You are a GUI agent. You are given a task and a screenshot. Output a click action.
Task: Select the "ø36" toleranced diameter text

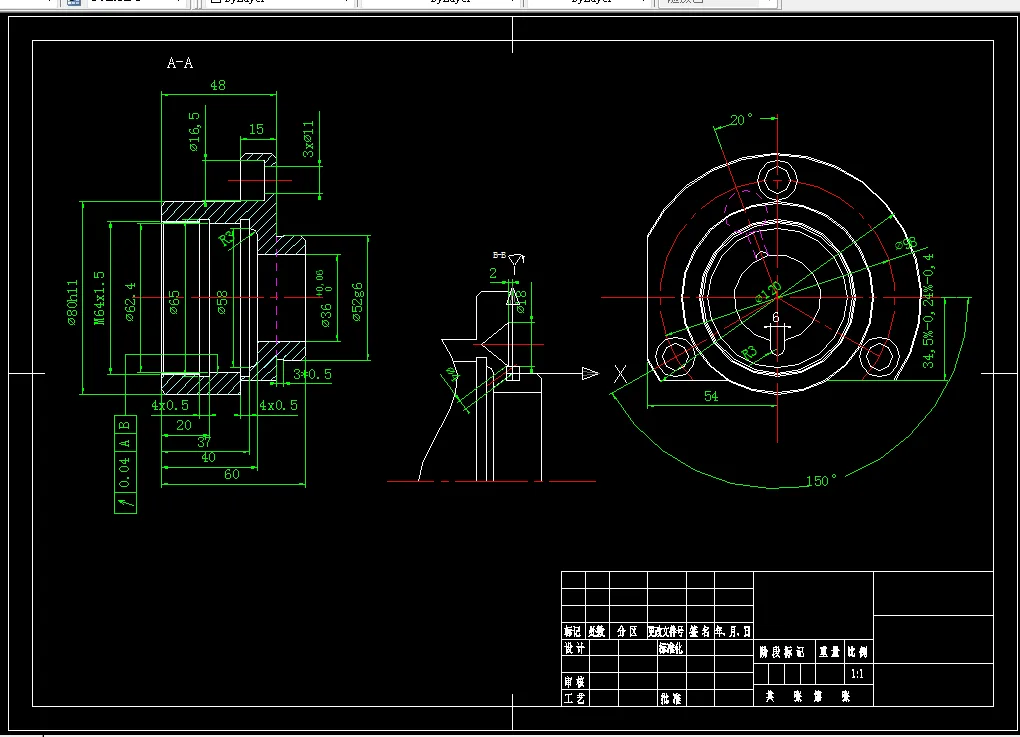[x=326, y=315]
